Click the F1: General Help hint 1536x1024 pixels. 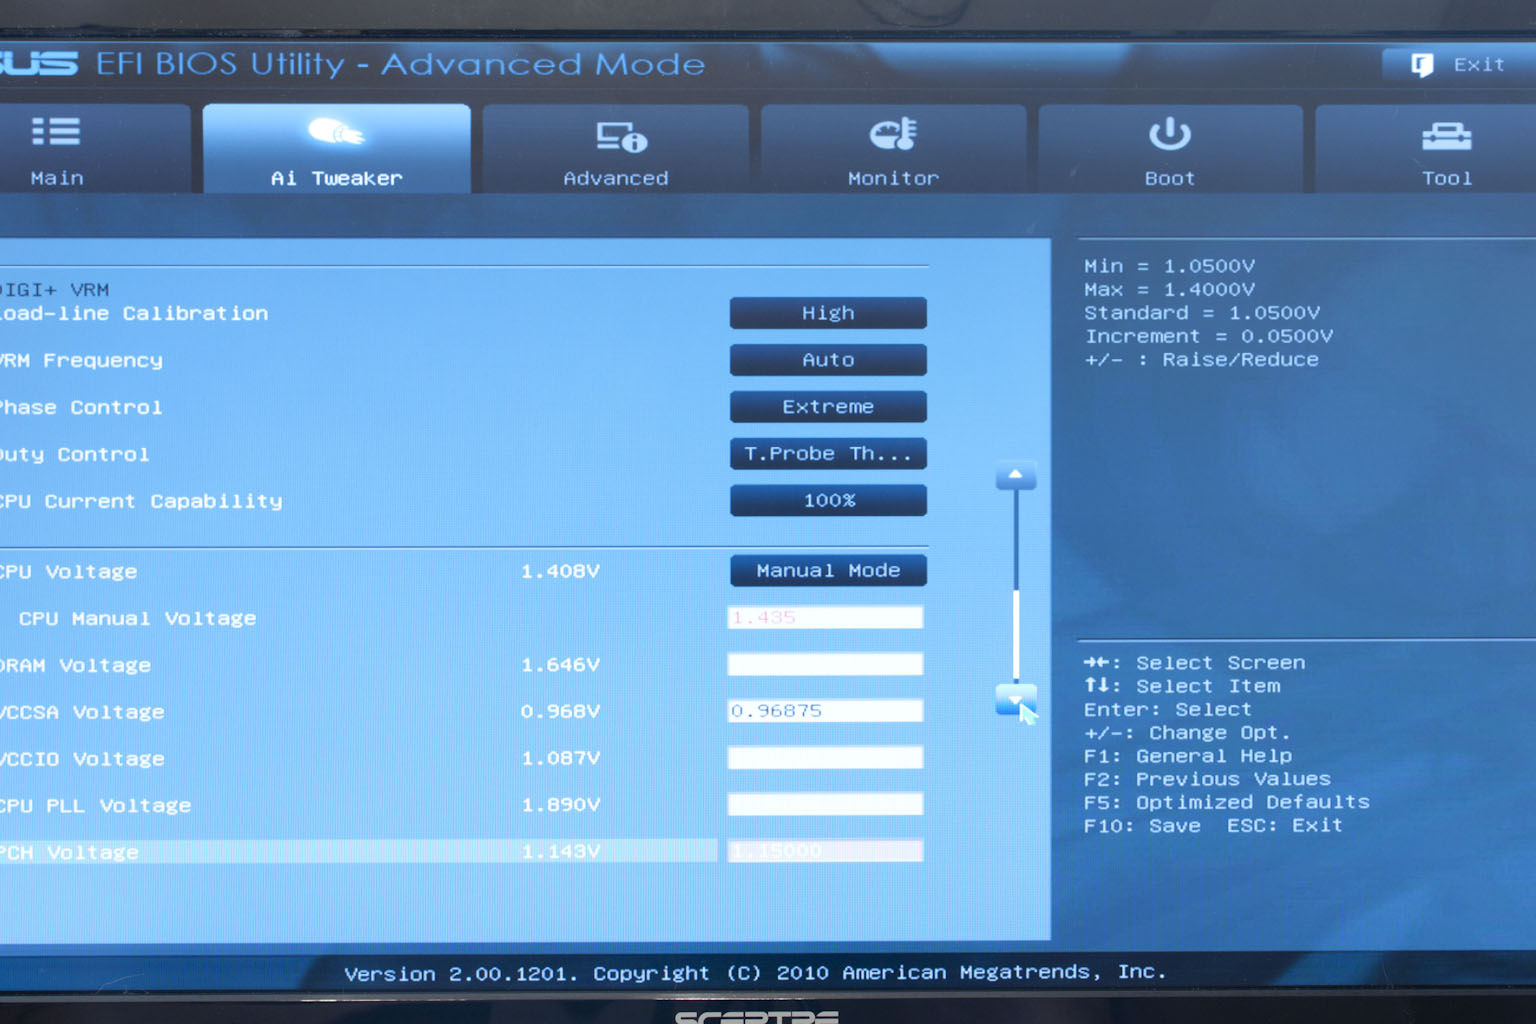(x=1188, y=756)
